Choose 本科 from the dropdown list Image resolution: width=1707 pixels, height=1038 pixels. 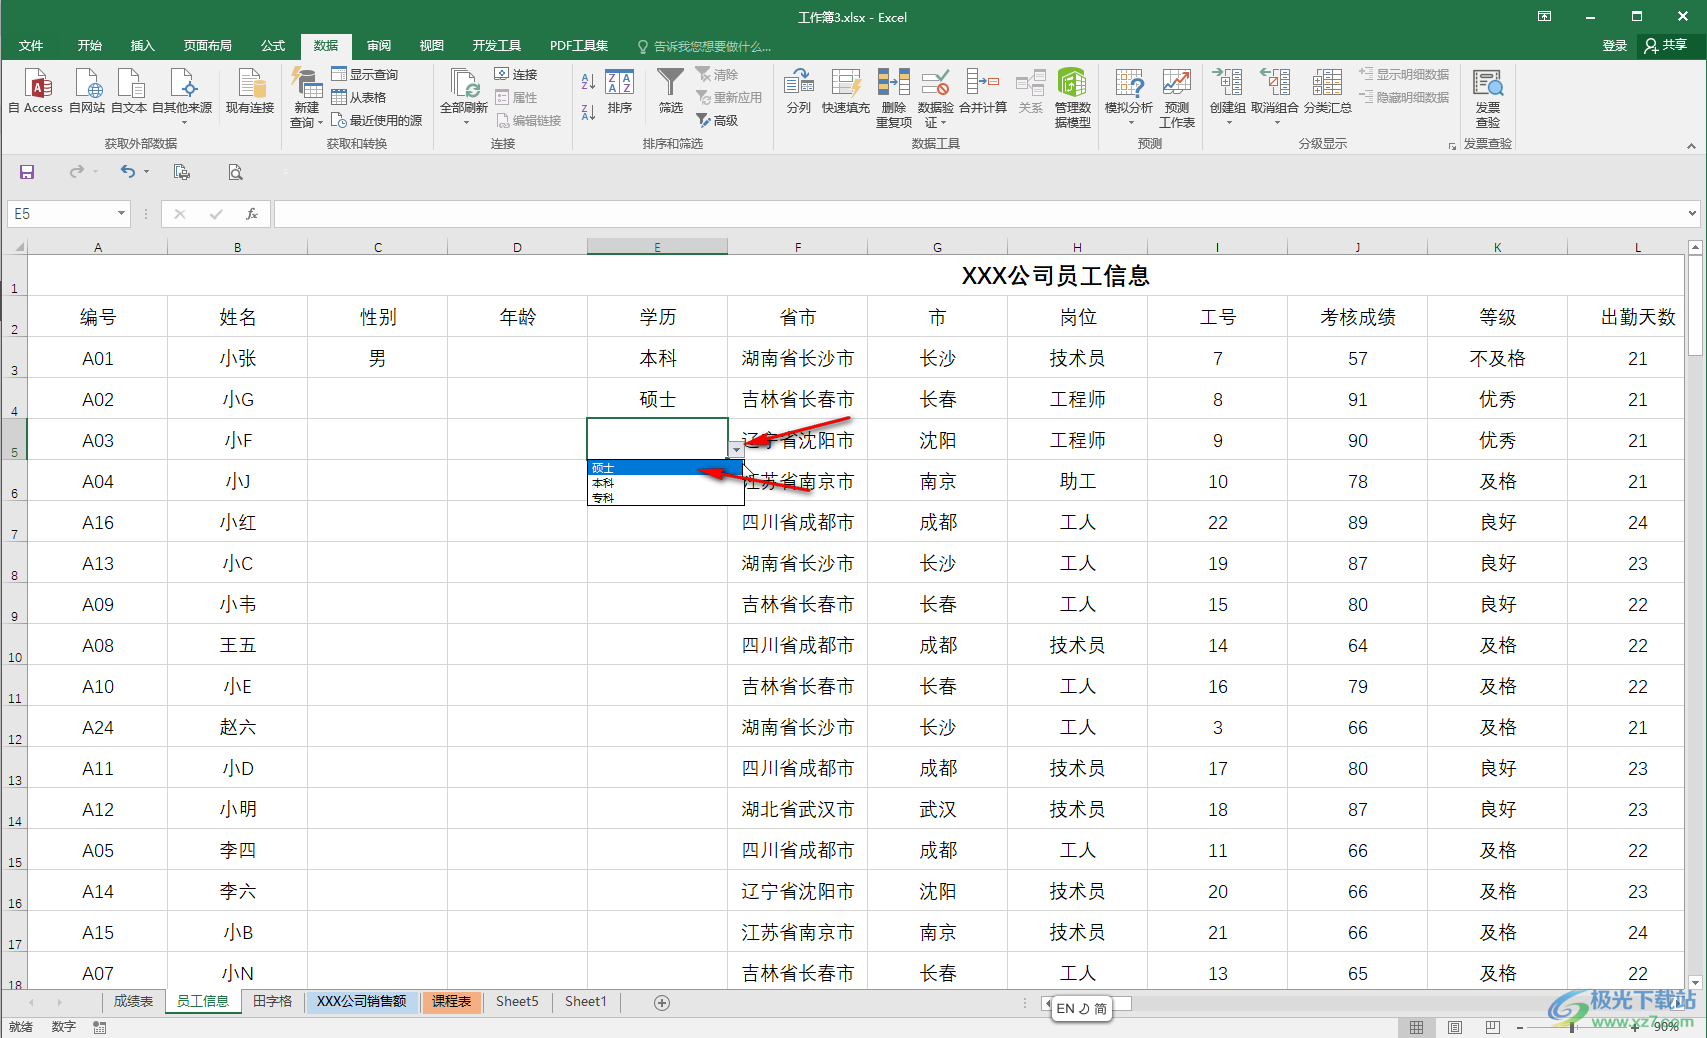click(x=665, y=483)
